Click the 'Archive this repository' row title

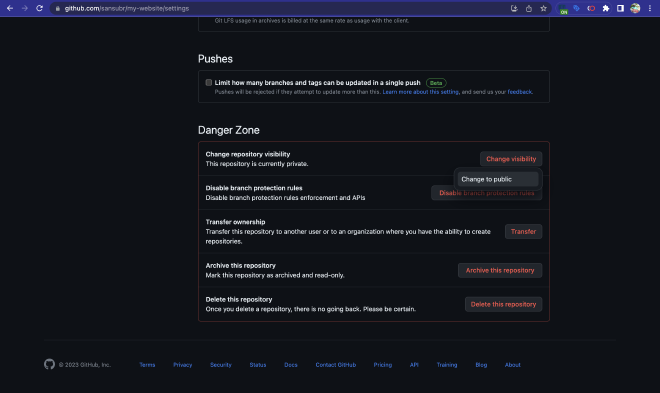tap(240, 266)
